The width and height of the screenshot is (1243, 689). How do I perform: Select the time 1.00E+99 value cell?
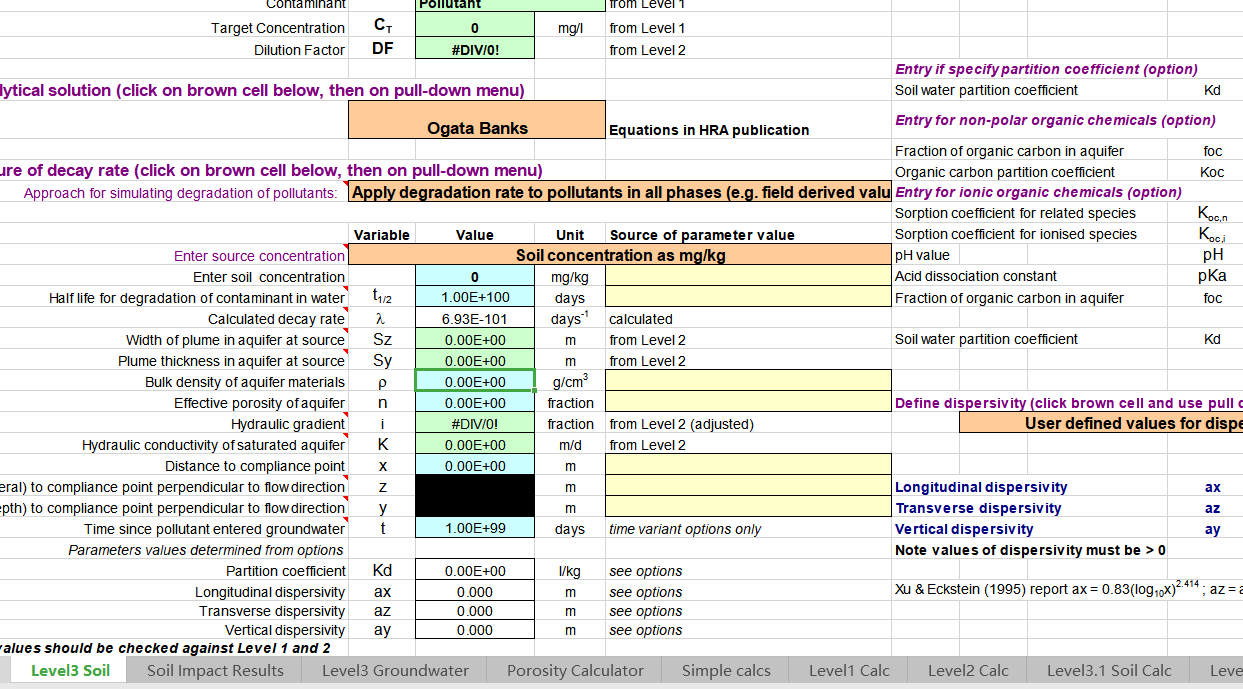pos(475,529)
